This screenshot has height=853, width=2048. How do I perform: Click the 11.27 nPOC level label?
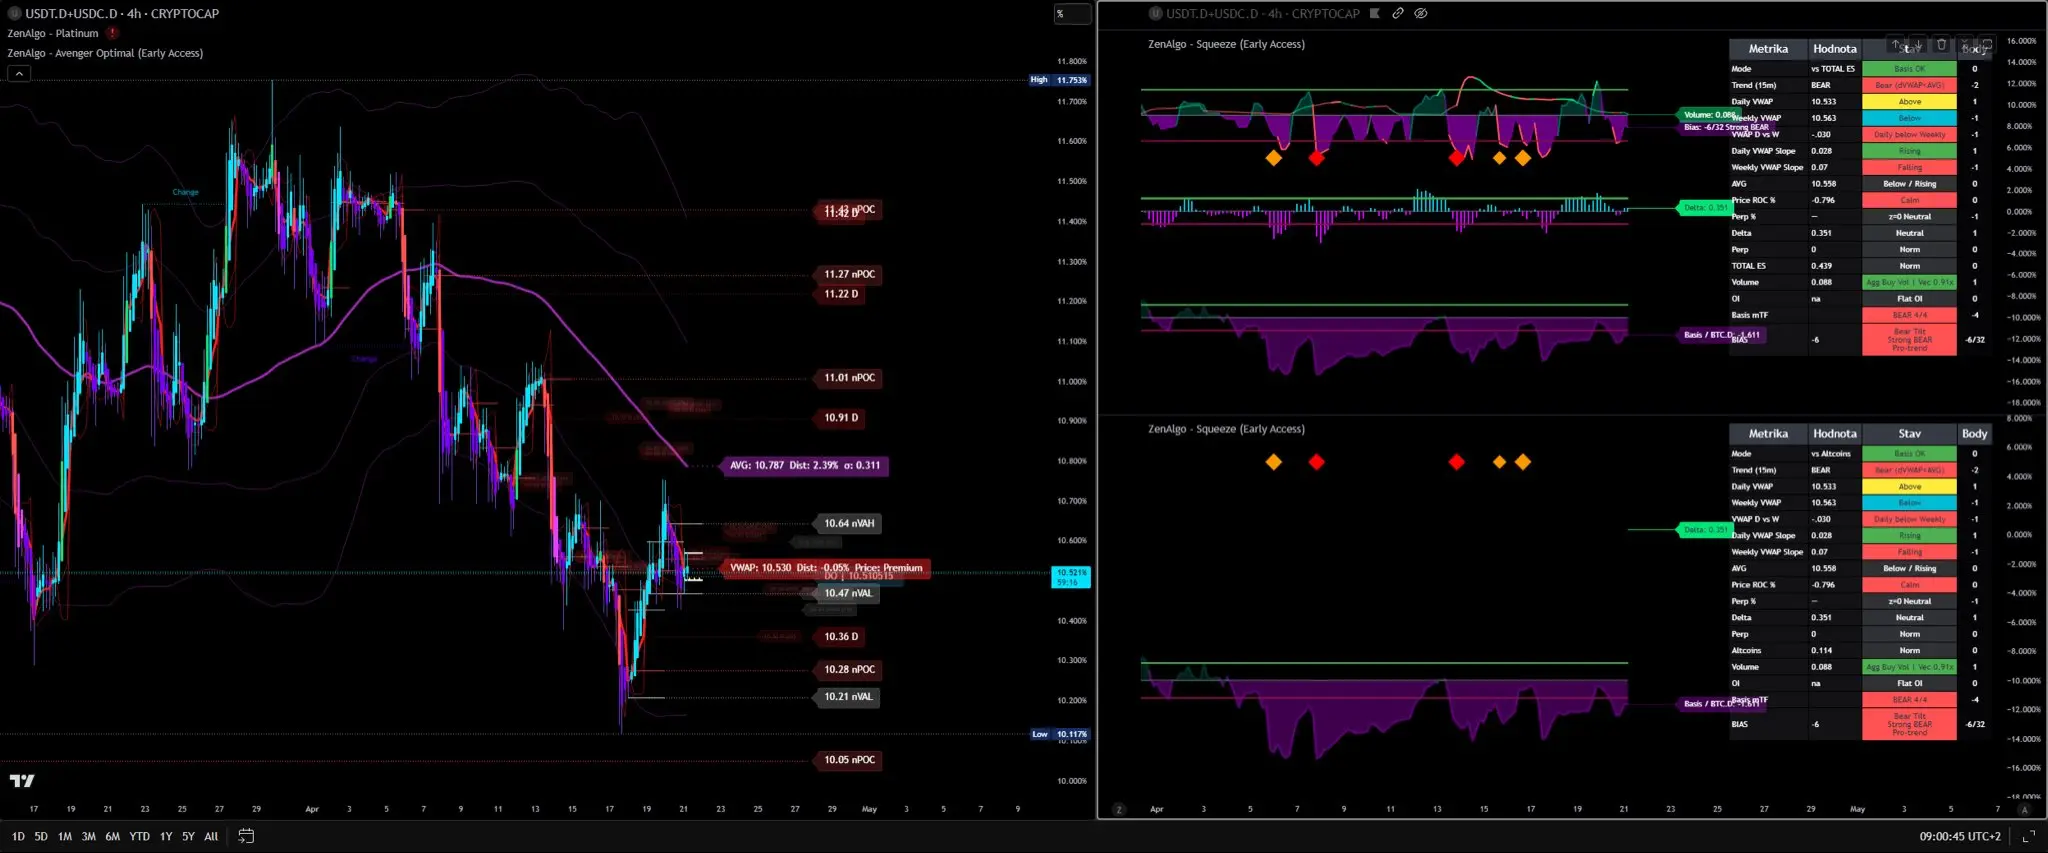pyautogui.click(x=849, y=274)
